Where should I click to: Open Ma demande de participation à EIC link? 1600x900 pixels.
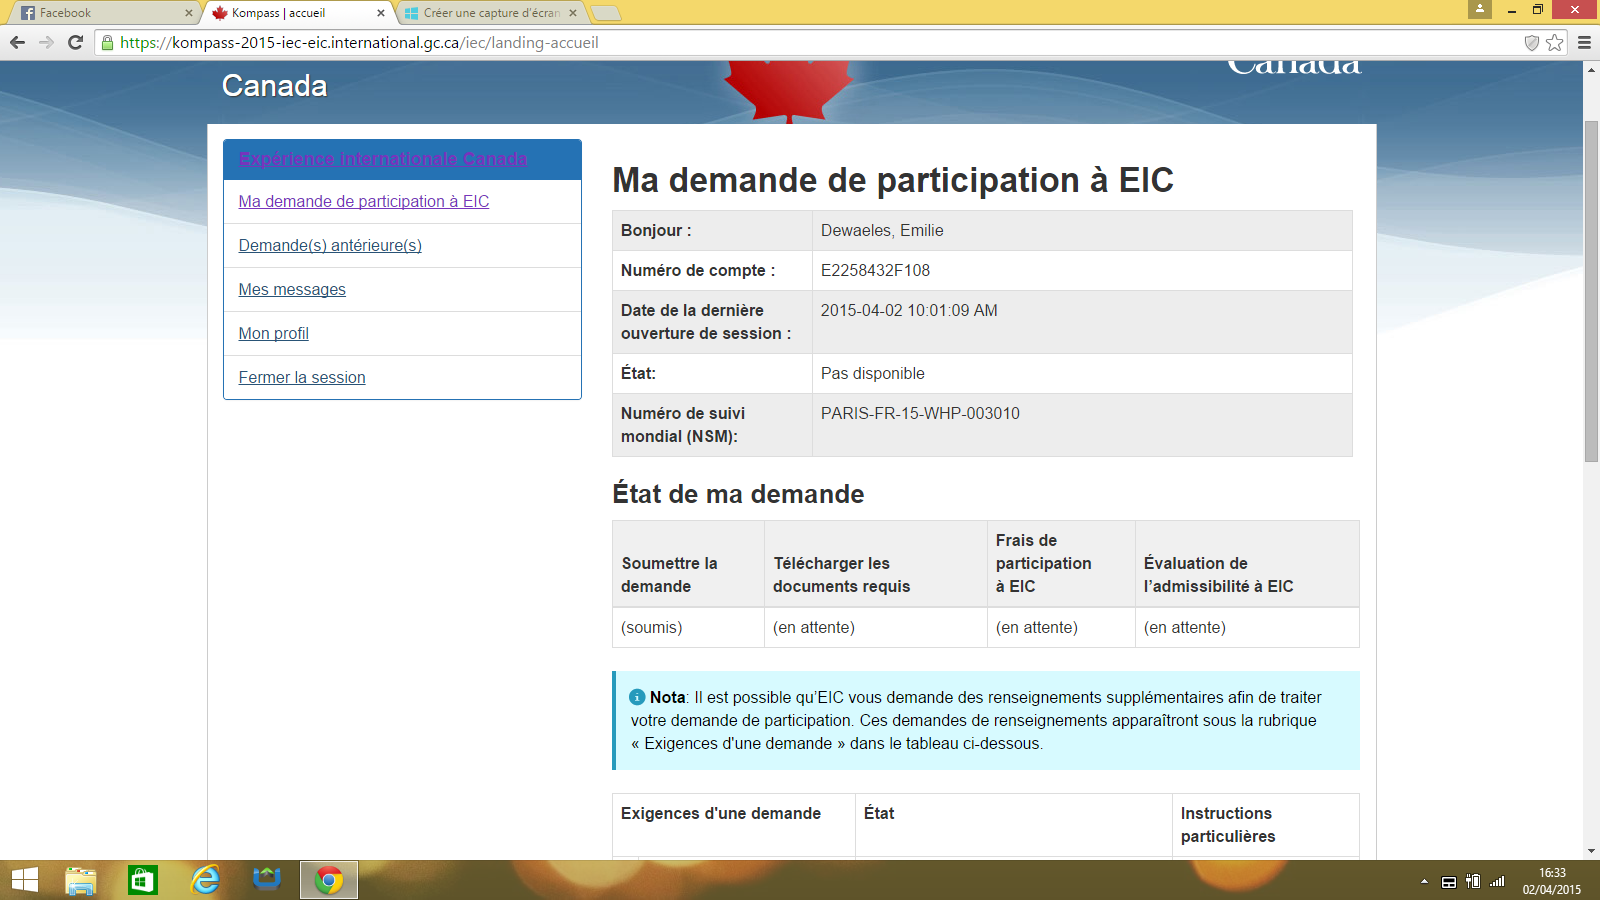coord(363,201)
